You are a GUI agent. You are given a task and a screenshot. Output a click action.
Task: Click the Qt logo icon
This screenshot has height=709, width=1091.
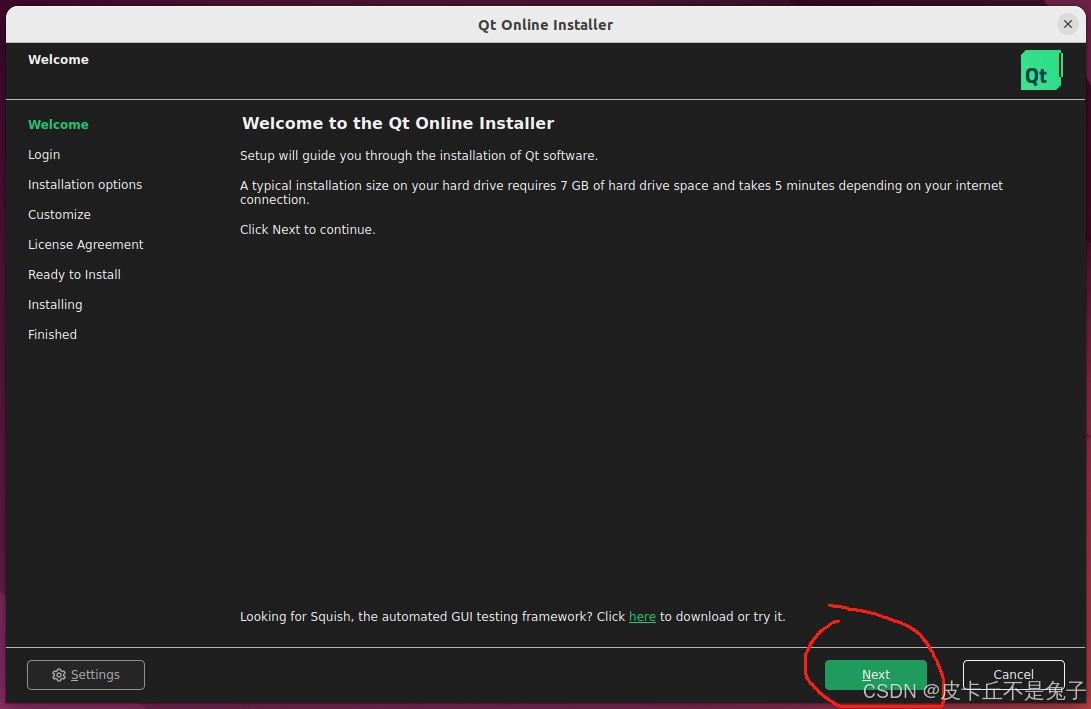(1041, 70)
